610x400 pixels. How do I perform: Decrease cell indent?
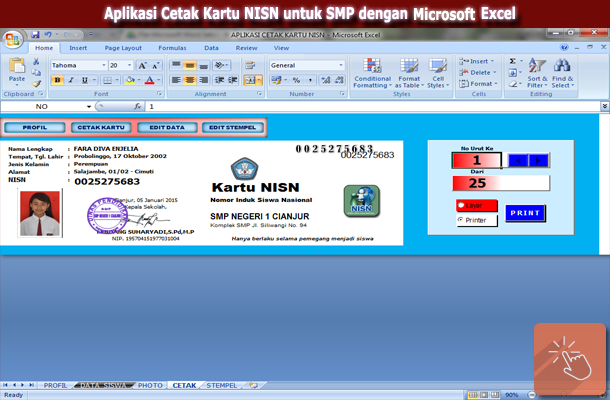click(x=219, y=80)
